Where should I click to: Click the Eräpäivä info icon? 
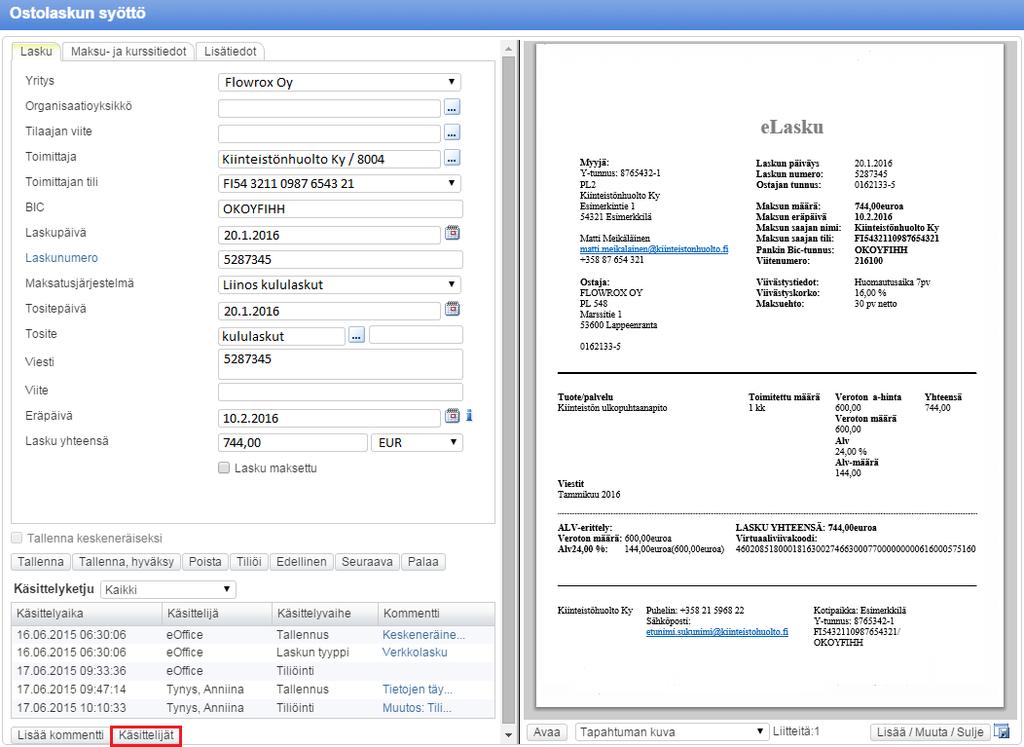(469, 416)
